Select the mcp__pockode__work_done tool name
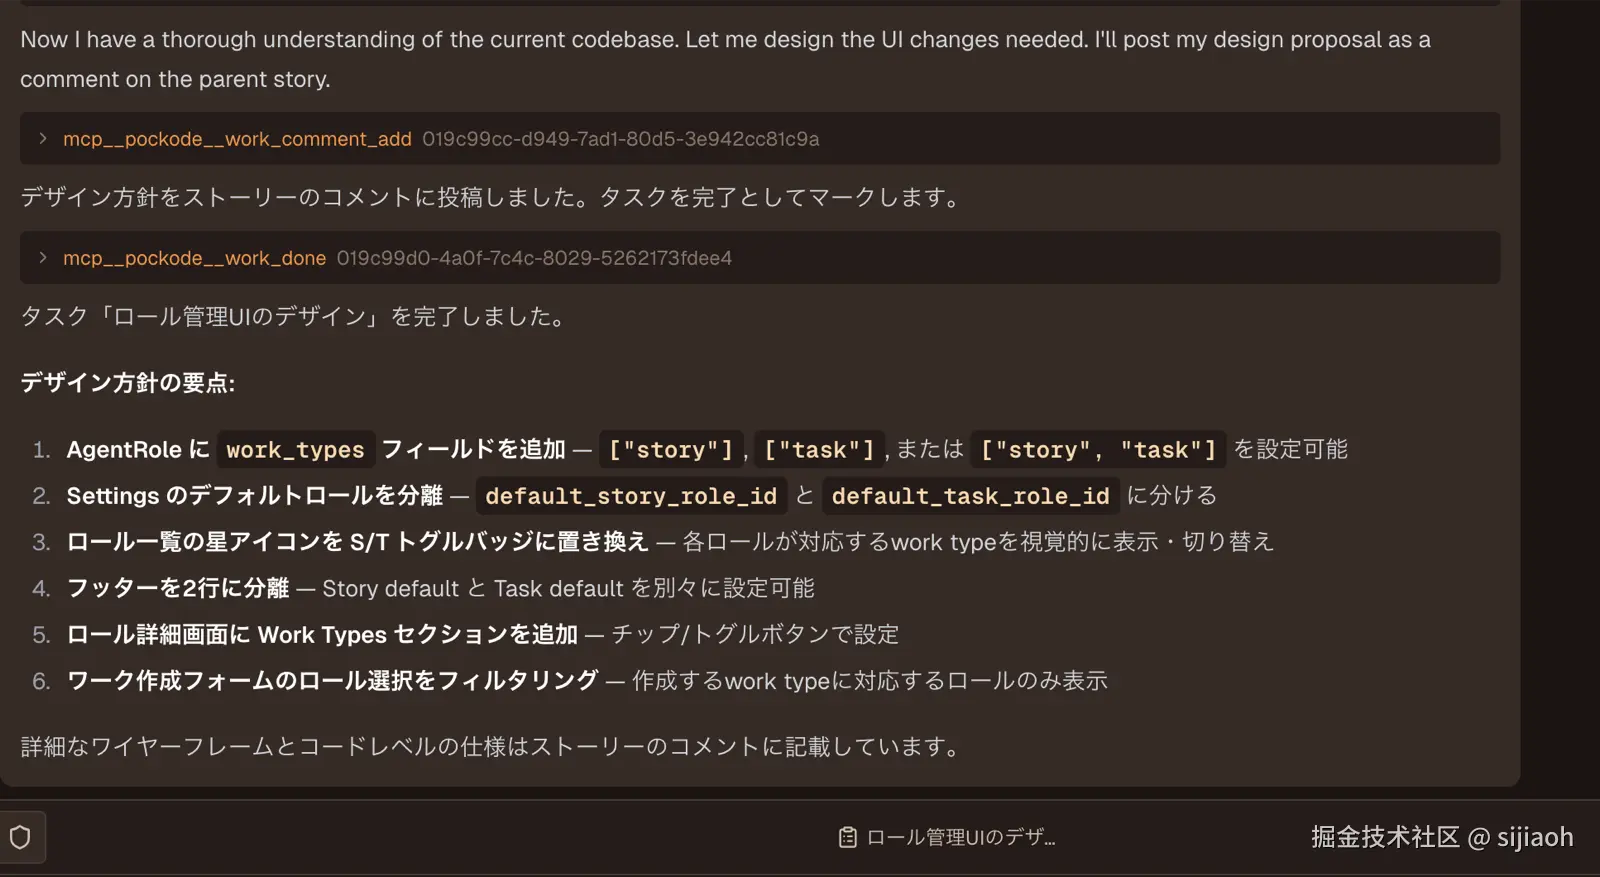The image size is (1600, 877). (194, 258)
